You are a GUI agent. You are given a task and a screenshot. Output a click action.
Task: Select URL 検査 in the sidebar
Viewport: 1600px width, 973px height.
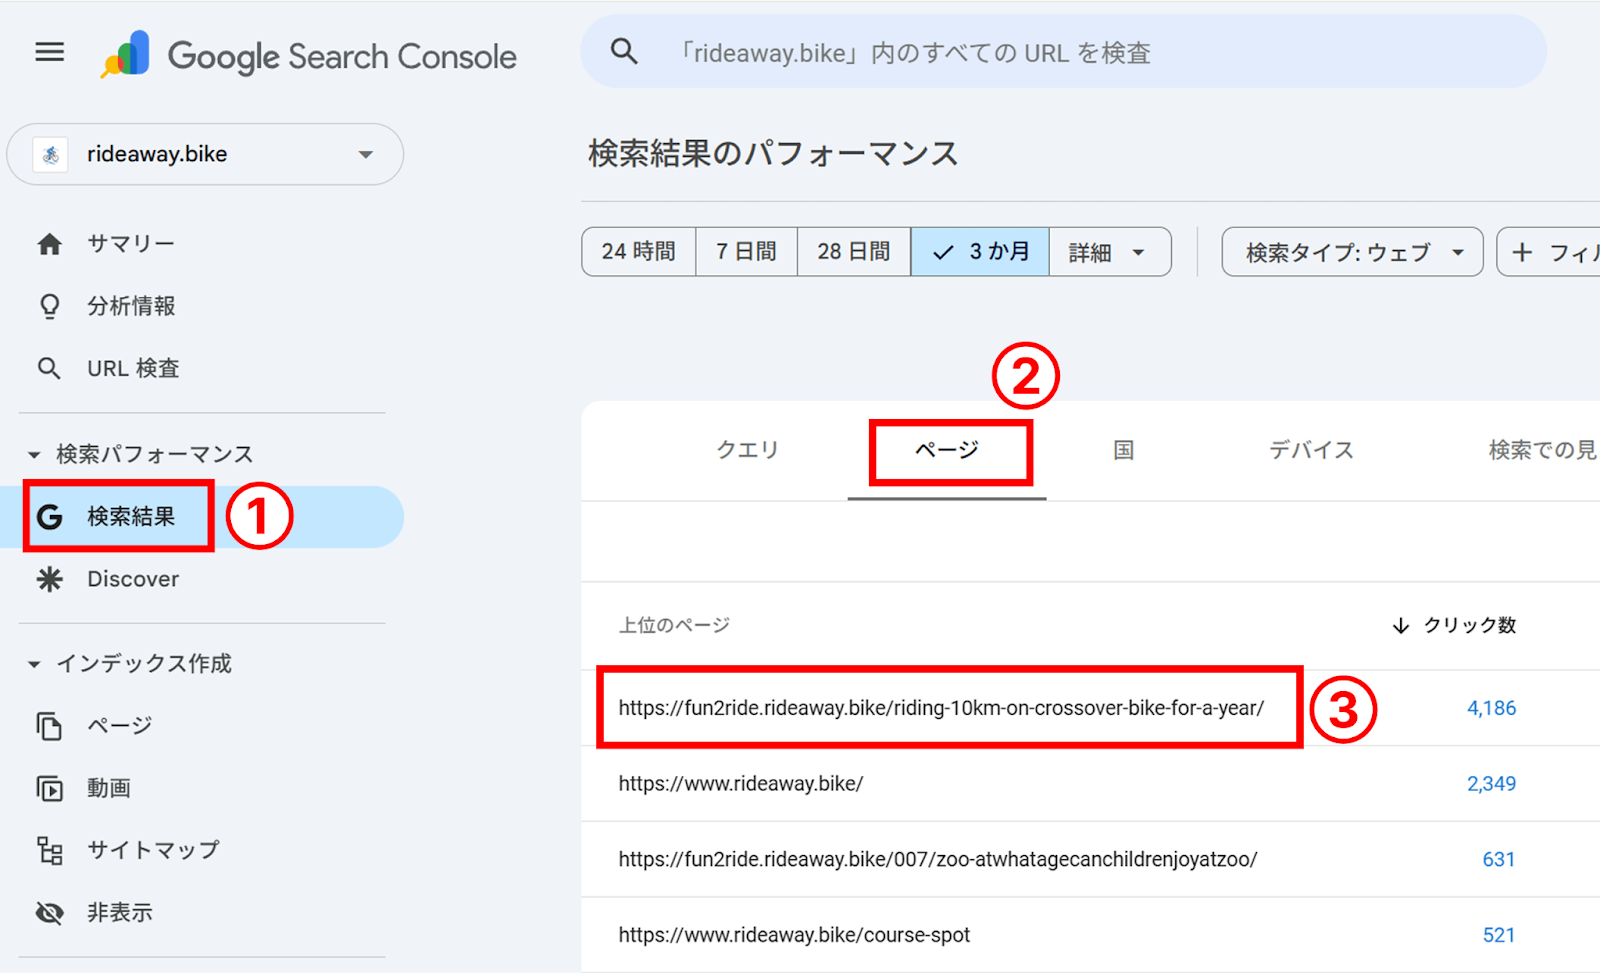[x=133, y=368]
